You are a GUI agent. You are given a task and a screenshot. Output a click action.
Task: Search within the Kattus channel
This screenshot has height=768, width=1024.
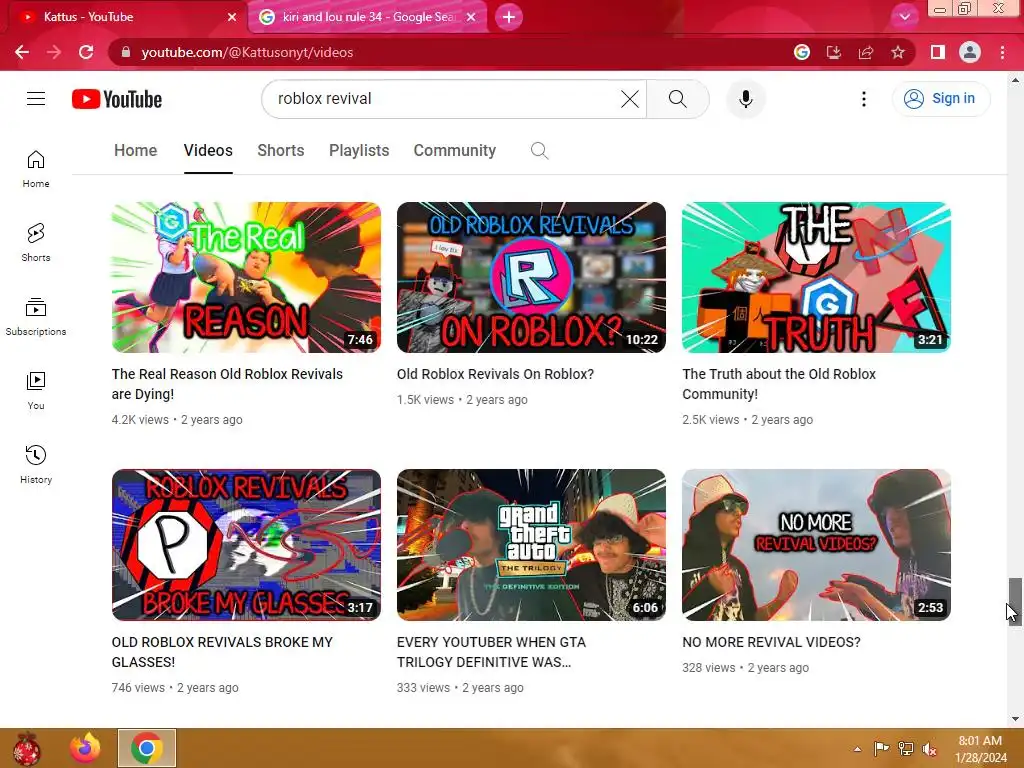point(539,151)
